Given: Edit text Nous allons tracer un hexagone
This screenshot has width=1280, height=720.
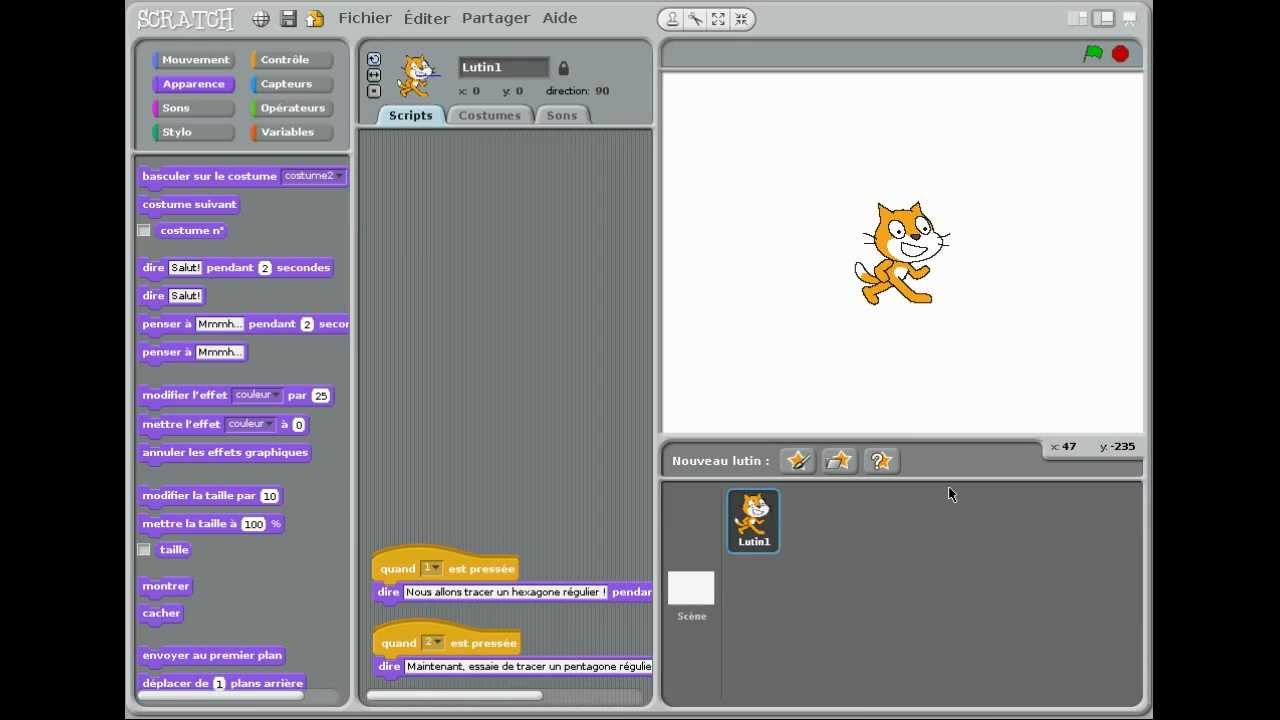Looking at the screenshot, I should pyautogui.click(x=505, y=592).
